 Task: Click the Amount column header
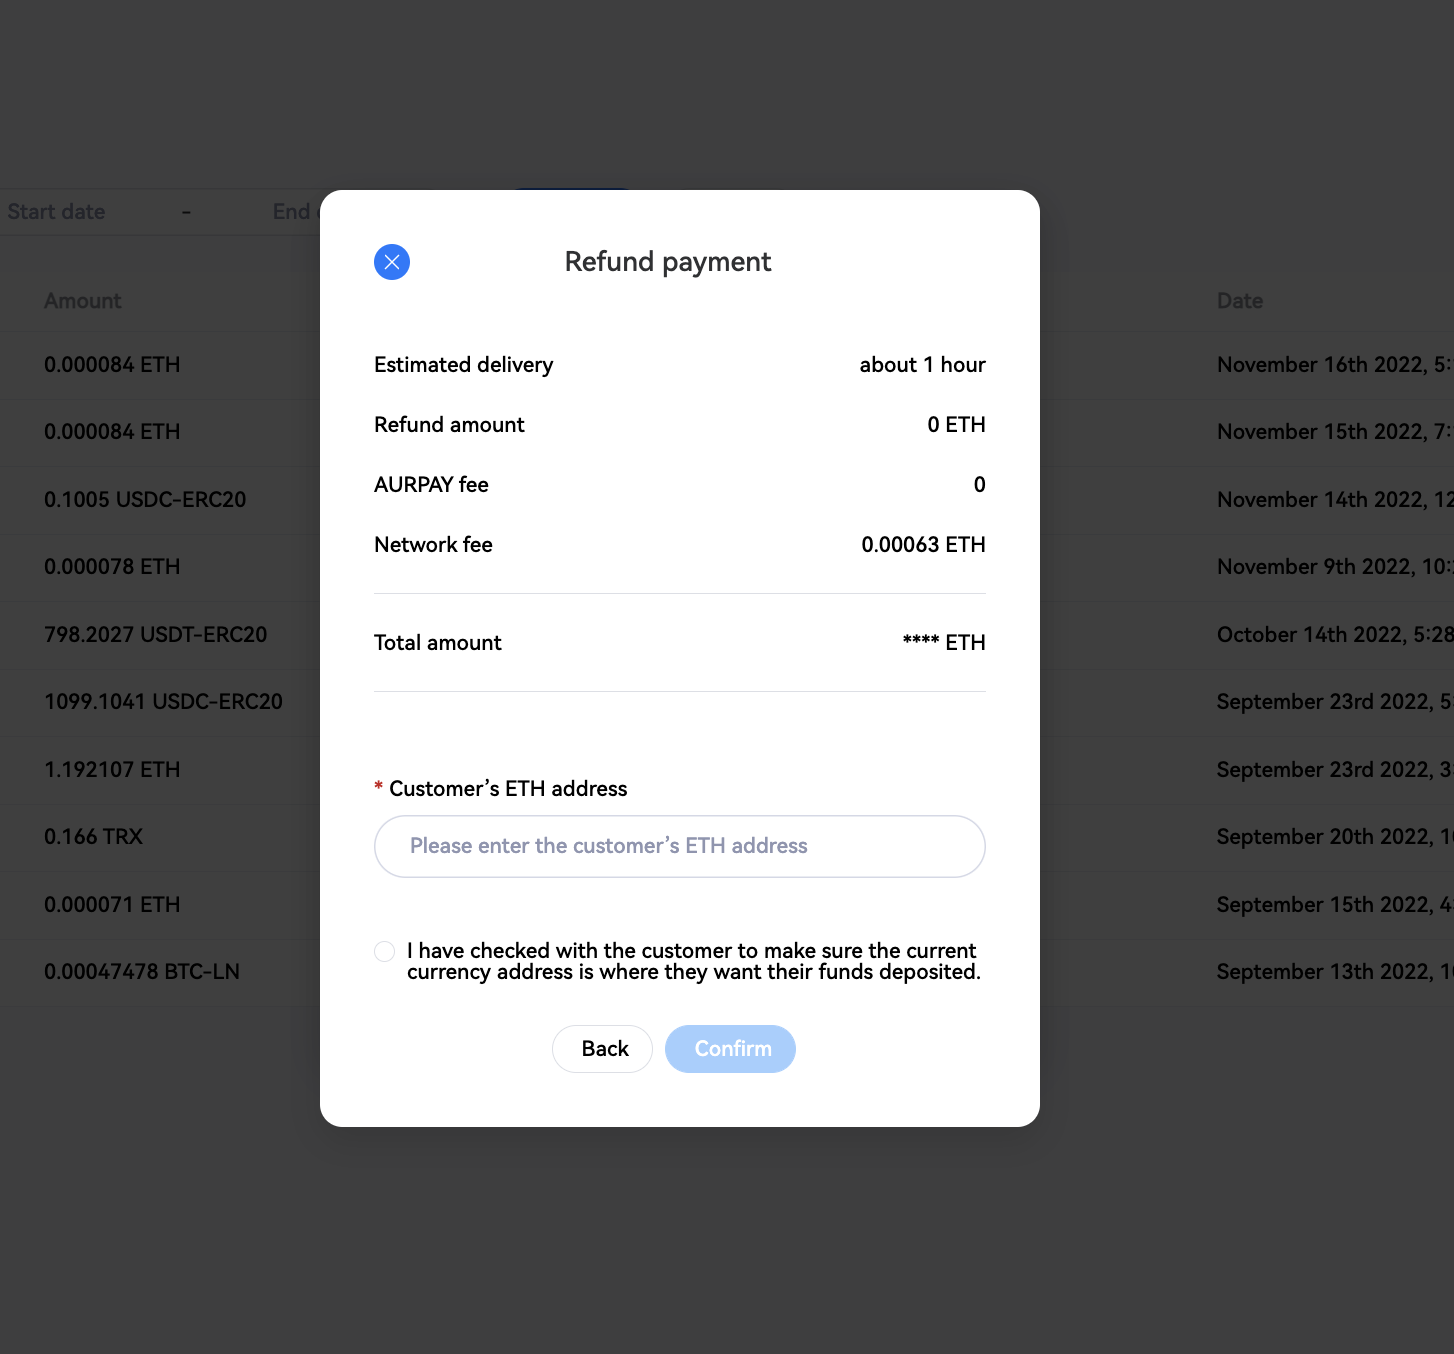coord(83,301)
